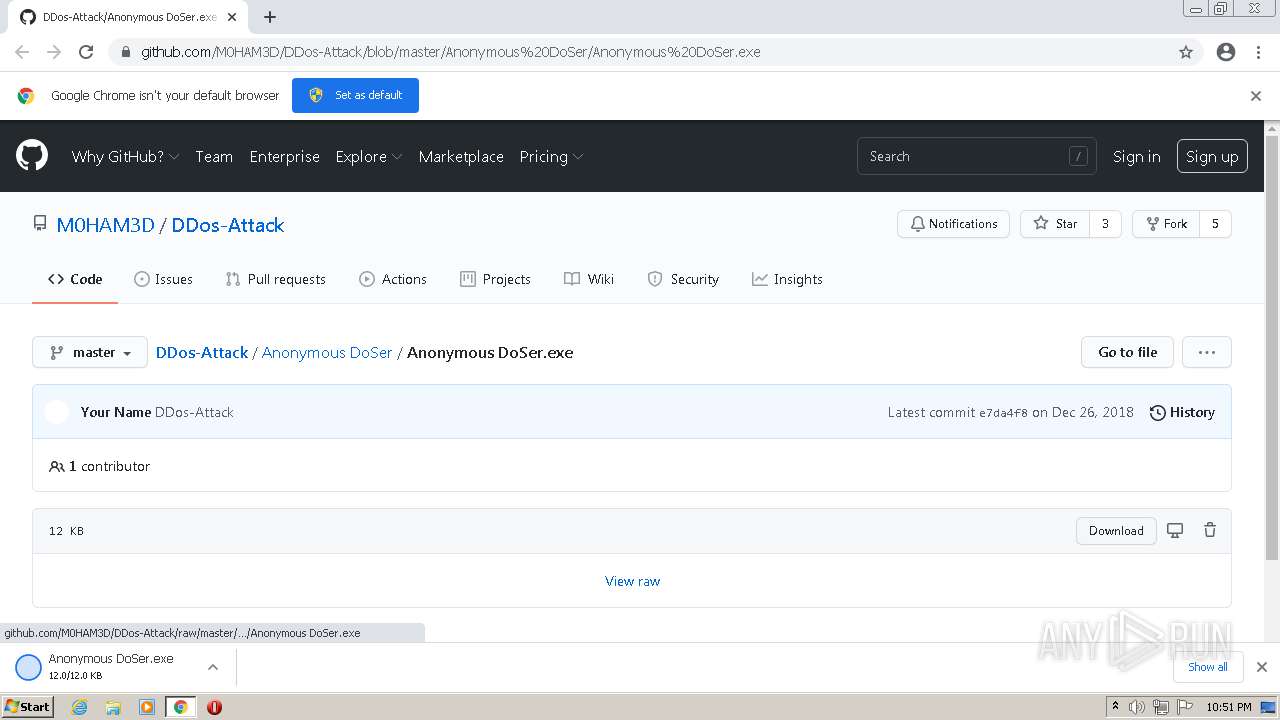Screen dimensions: 1280x720
Task: Go back with browser back arrow
Action: click(x=22, y=52)
